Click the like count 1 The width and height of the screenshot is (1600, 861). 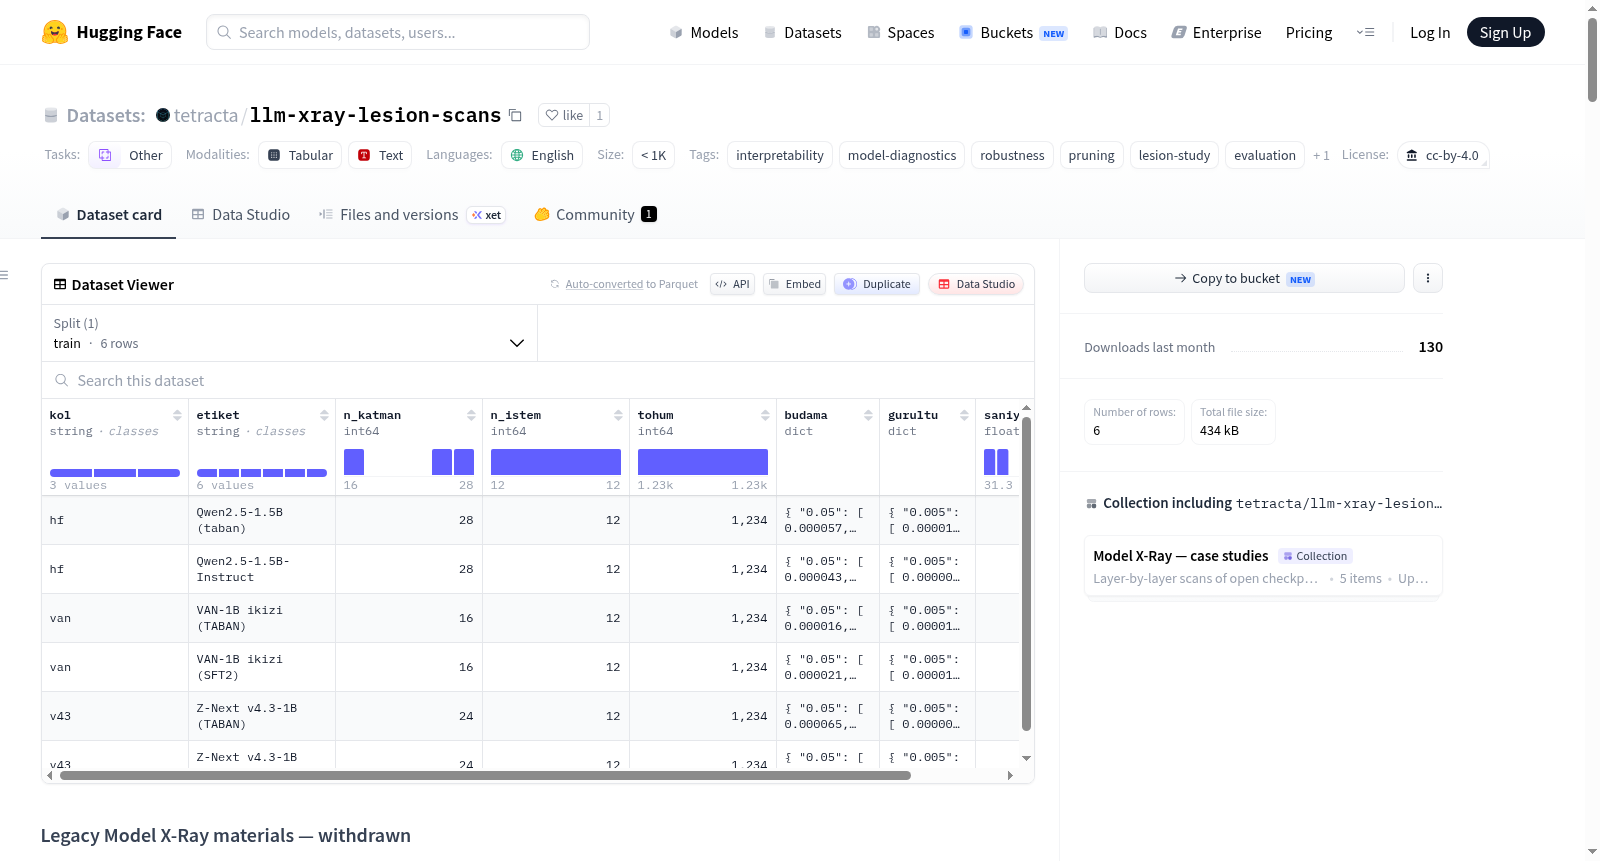click(x=599, y=115)
